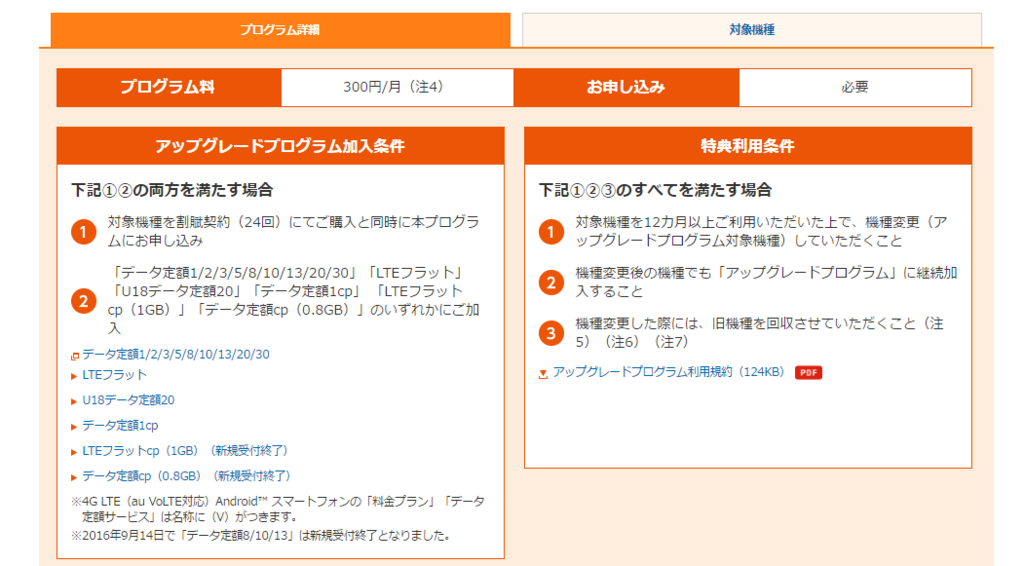The width and height of the screenshot is (1024, 566).
Task: Click the 300円/月（注4） value cell
Action: click(397, 87)
